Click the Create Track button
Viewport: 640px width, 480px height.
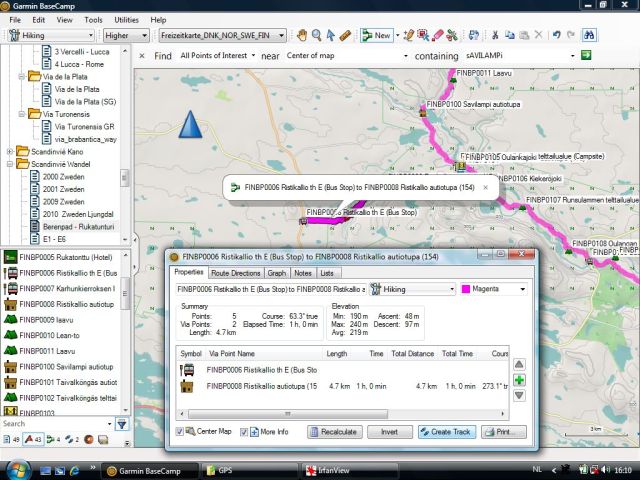[447, 432]
